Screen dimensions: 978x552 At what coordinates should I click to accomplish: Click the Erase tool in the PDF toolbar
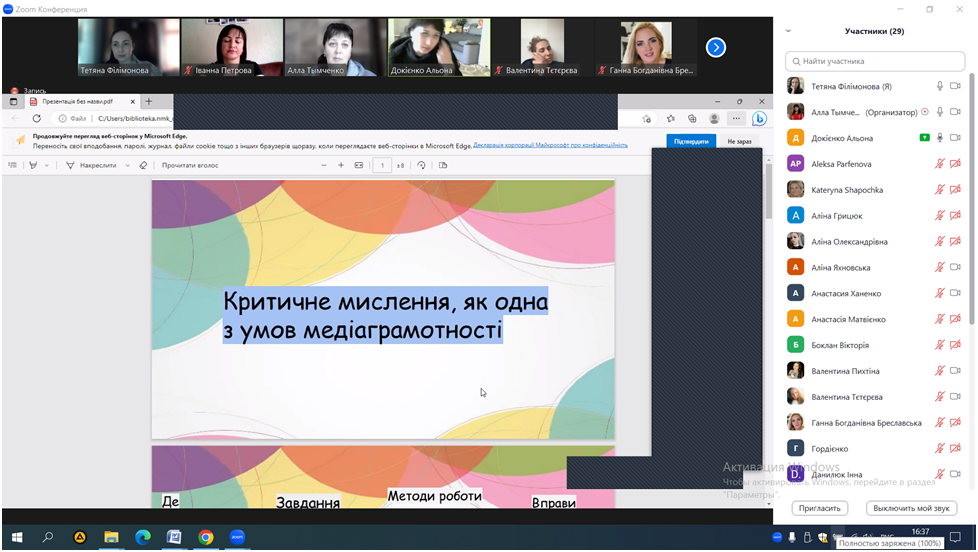[x=143, y=165]
